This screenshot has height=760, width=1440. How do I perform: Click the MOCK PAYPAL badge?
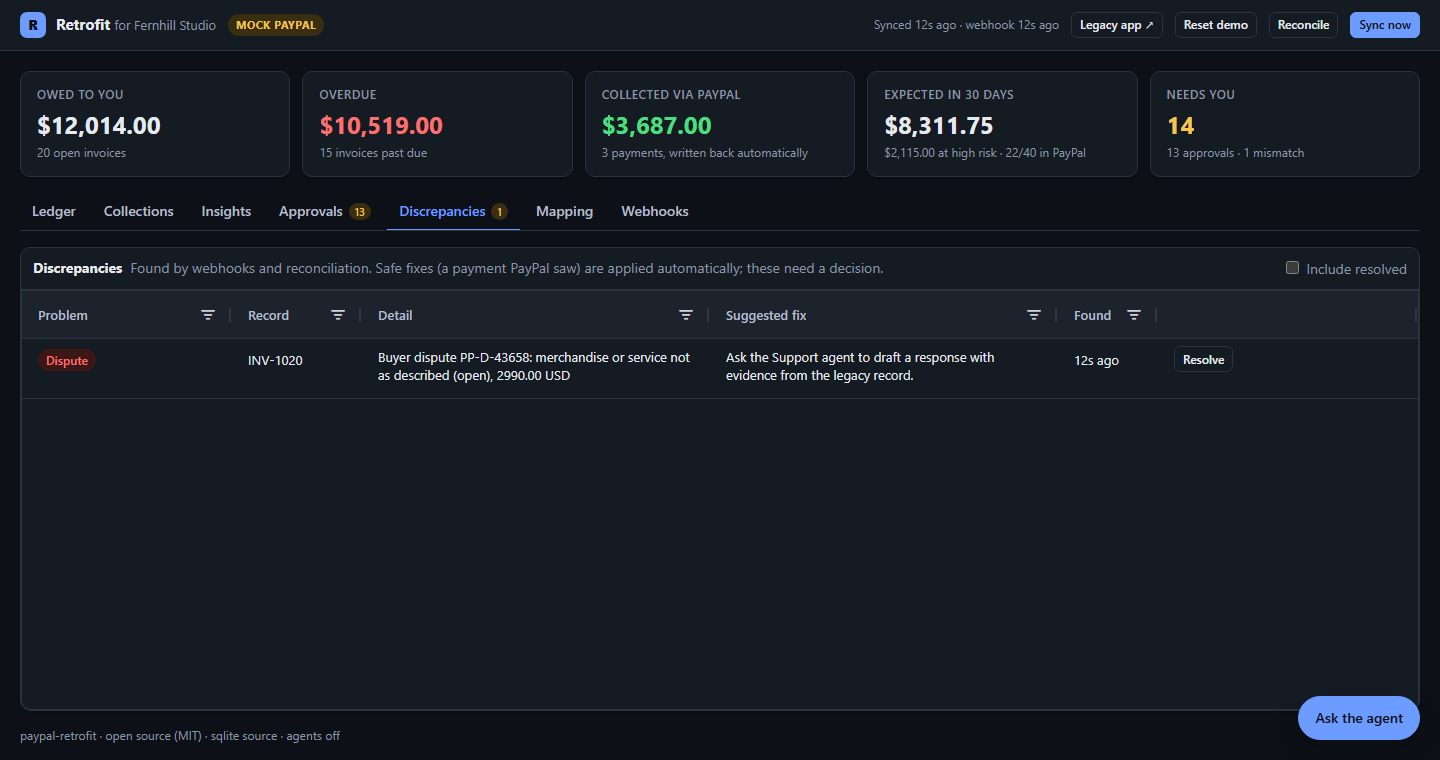(x=276, y=25)
